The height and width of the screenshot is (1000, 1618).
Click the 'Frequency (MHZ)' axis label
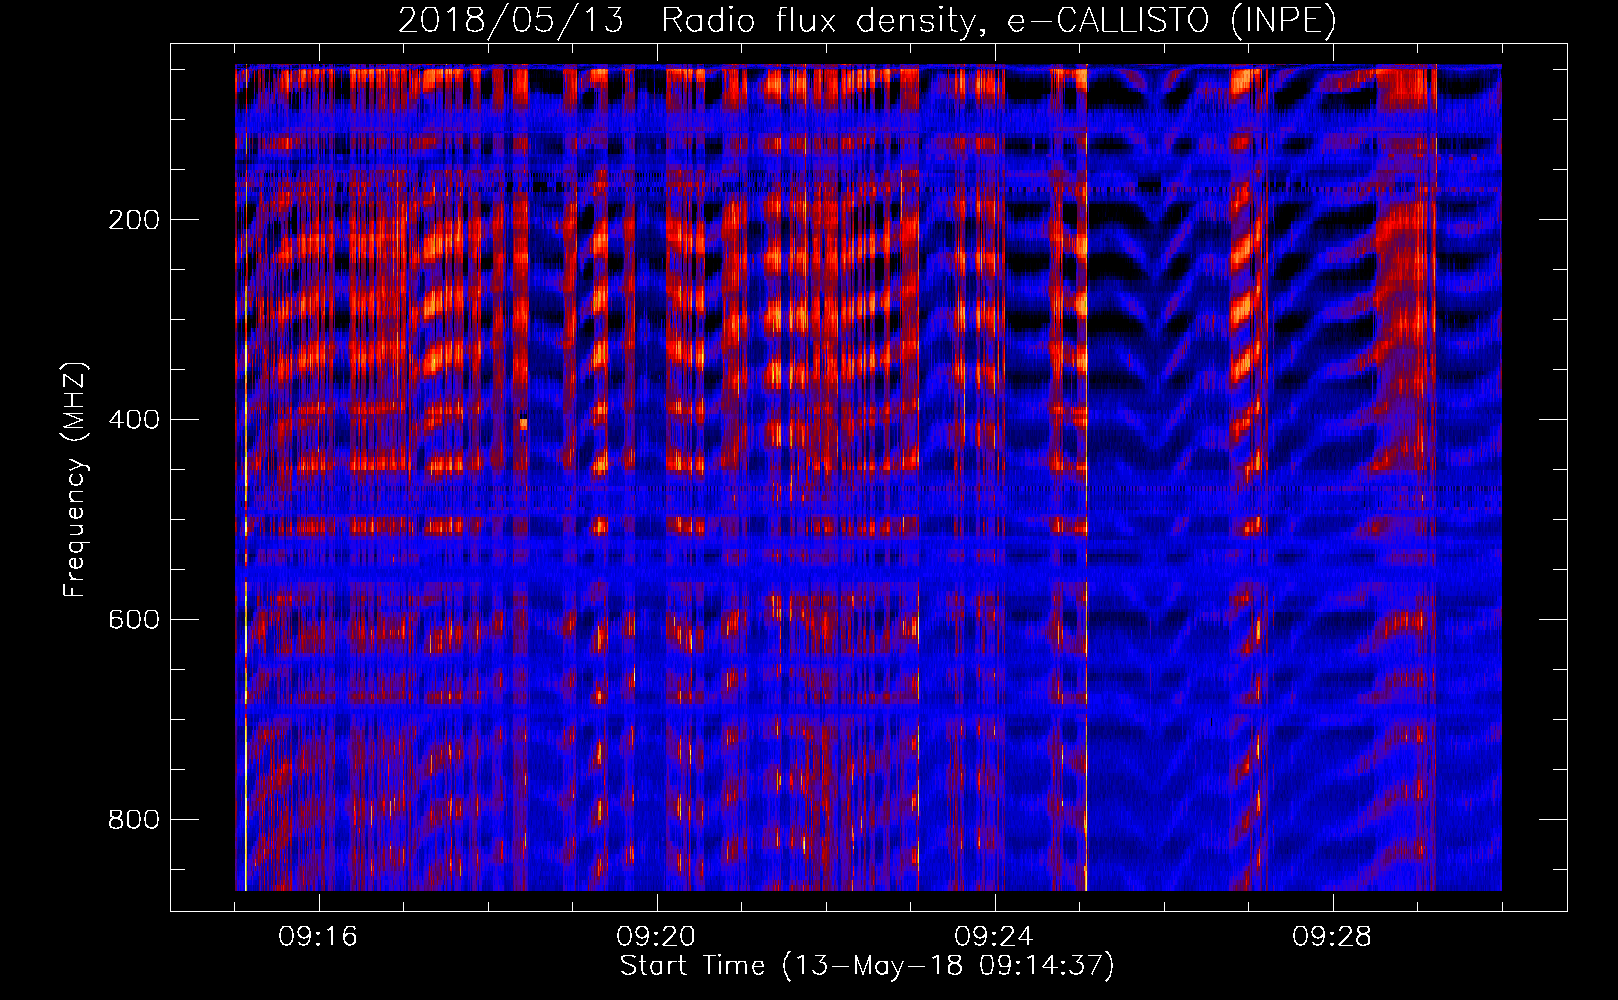click(75, 480)
